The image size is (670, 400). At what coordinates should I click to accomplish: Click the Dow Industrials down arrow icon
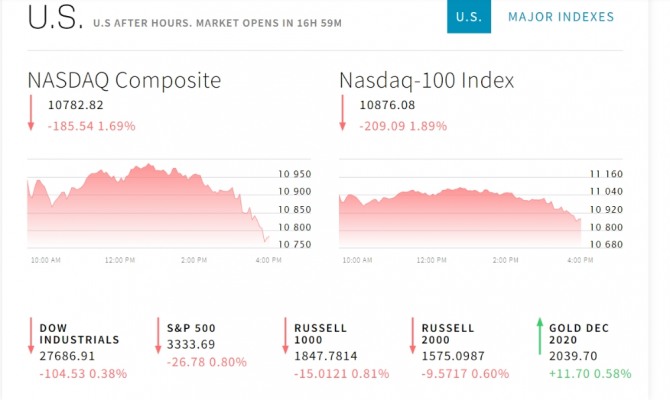click(x=31, y=336)
